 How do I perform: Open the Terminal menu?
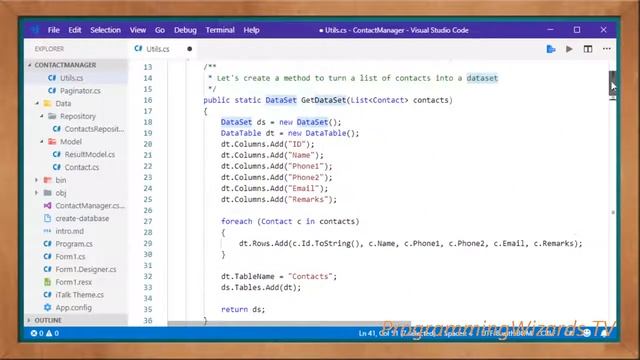point(220,30)
